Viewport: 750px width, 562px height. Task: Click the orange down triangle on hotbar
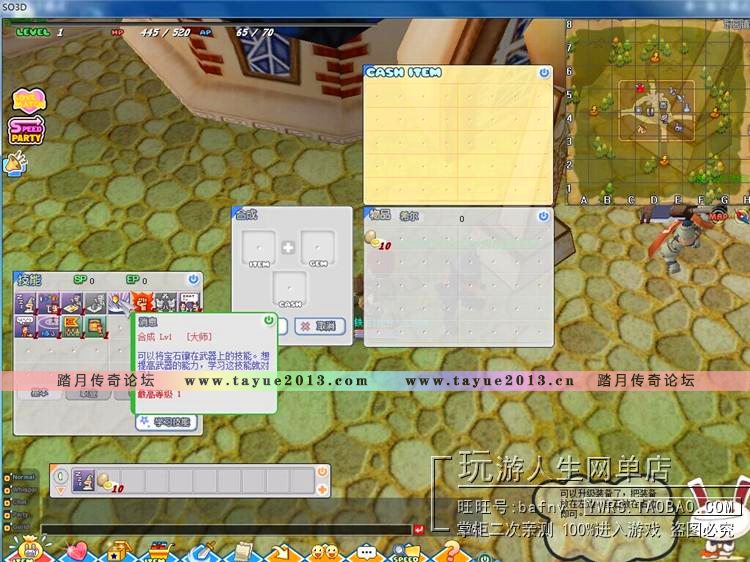coord(60,491)
